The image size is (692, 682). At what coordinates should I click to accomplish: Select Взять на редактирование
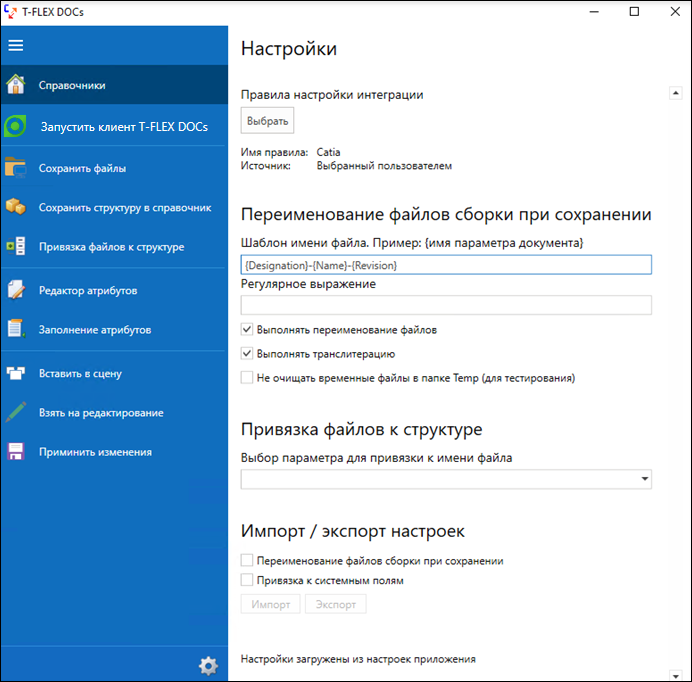(x=114, y=413)
